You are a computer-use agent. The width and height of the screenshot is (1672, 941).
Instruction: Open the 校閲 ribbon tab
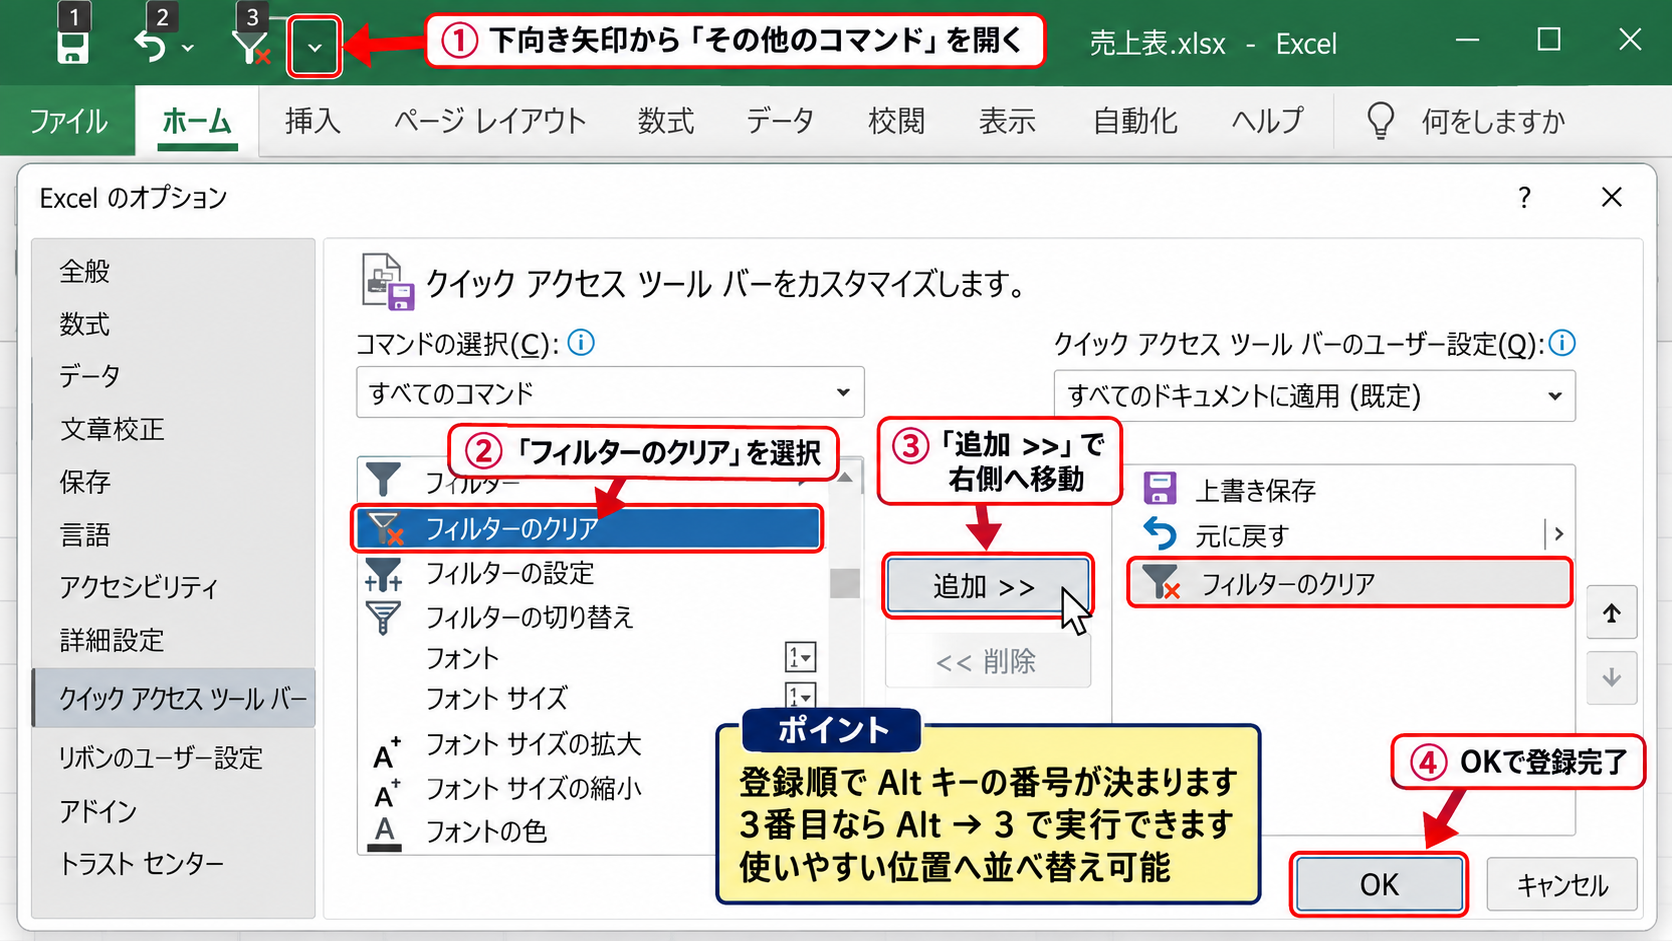point(896,121)
